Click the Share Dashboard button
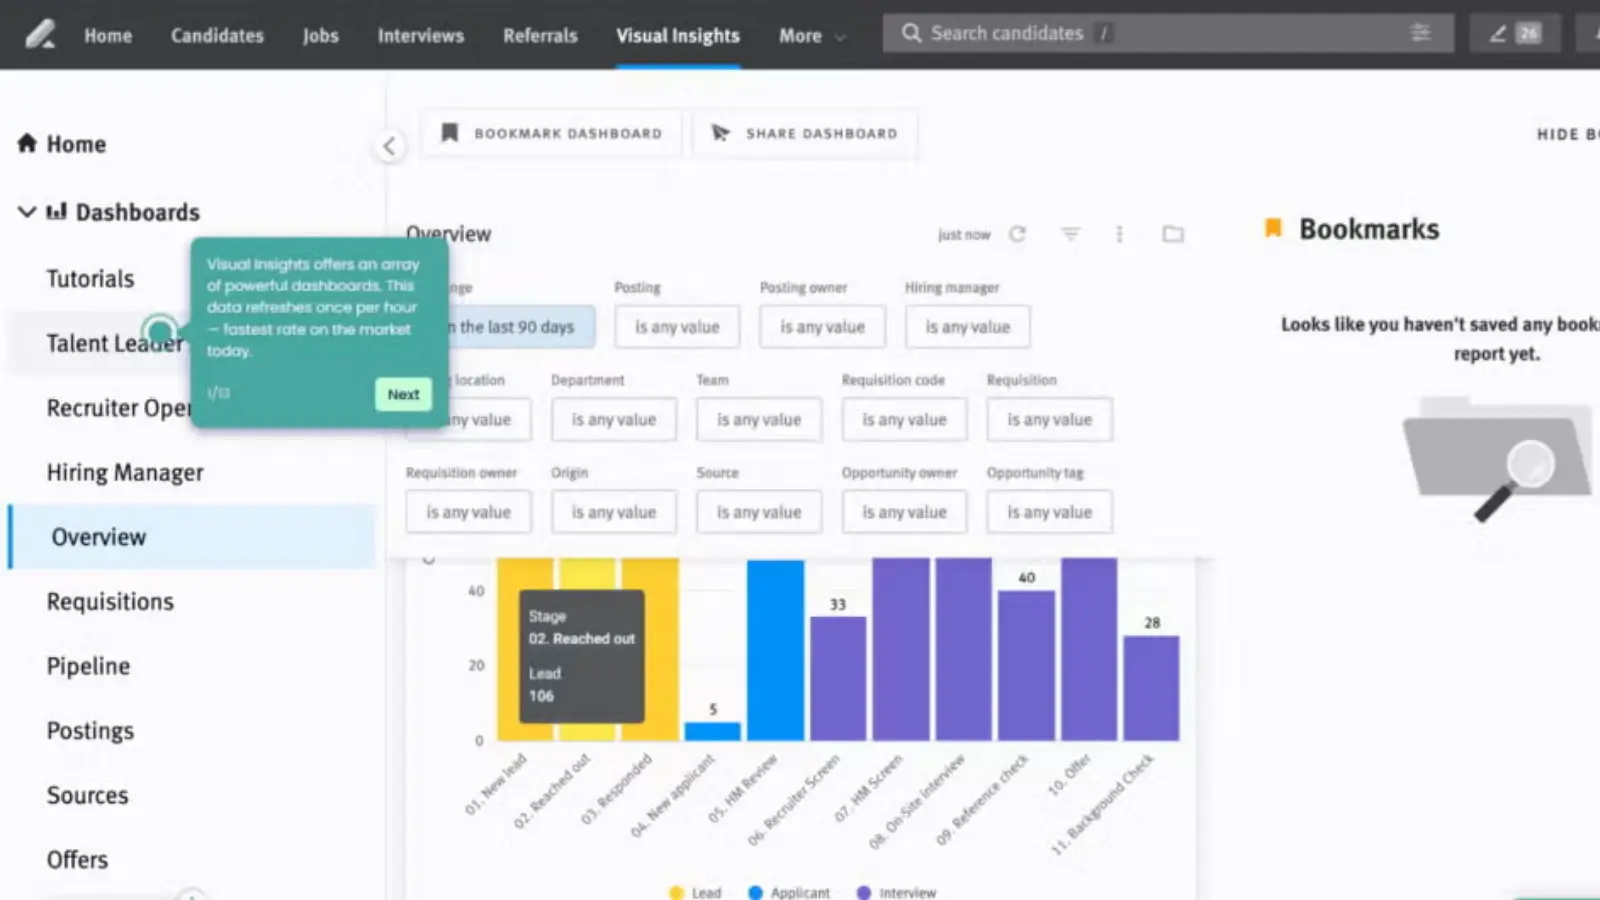This screenshot has height=900, width=1600. [x=805, y=133]
